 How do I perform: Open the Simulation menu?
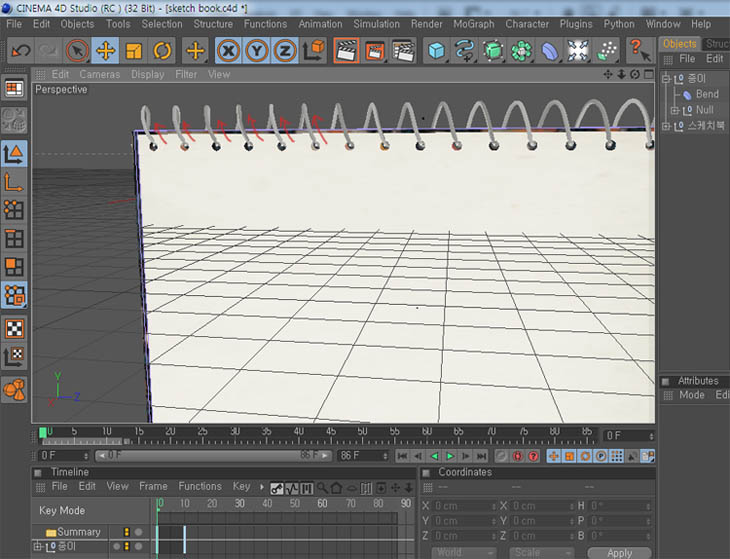pos(376,24)
